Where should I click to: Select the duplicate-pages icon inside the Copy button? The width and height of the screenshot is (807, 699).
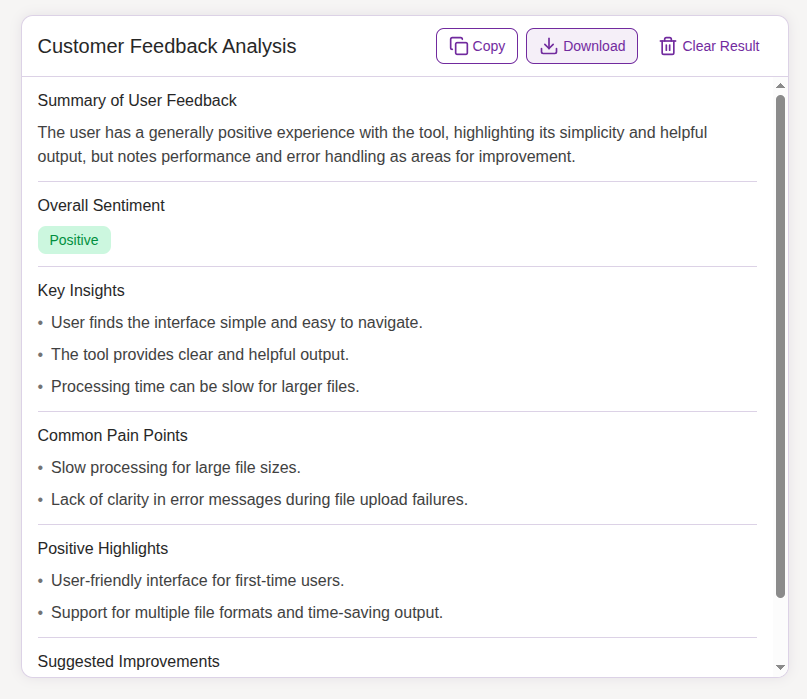[457, 45]
